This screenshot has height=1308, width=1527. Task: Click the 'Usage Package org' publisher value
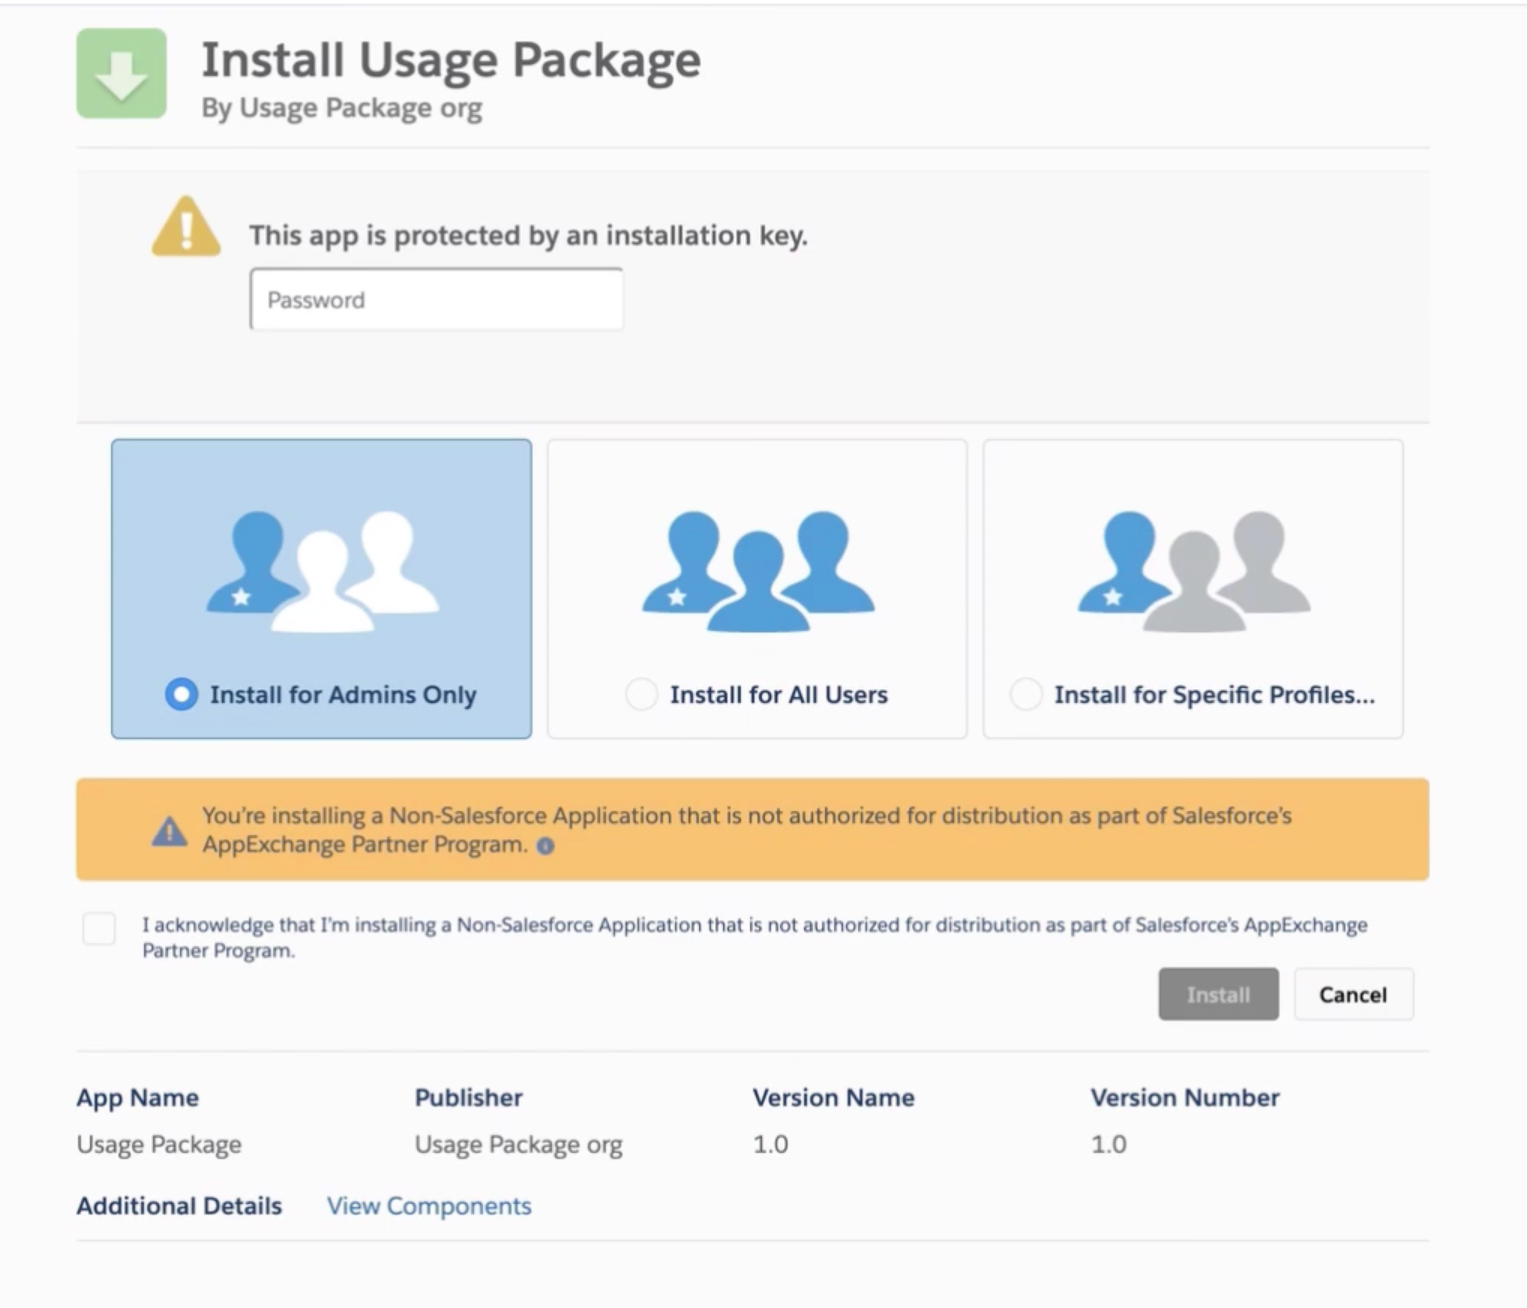point(519,1144)
